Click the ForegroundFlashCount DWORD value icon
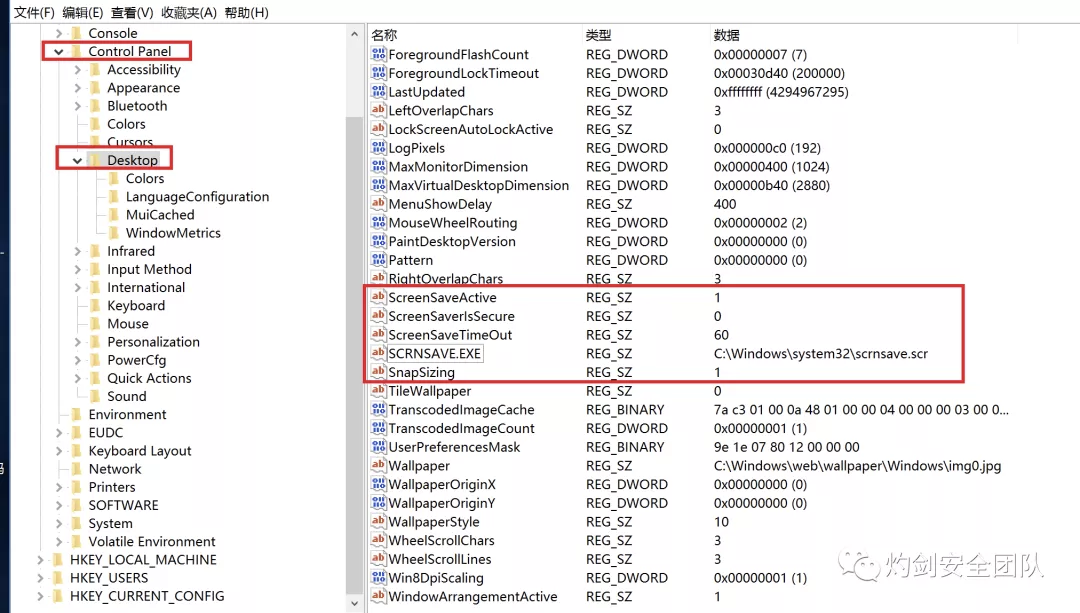 378,54
